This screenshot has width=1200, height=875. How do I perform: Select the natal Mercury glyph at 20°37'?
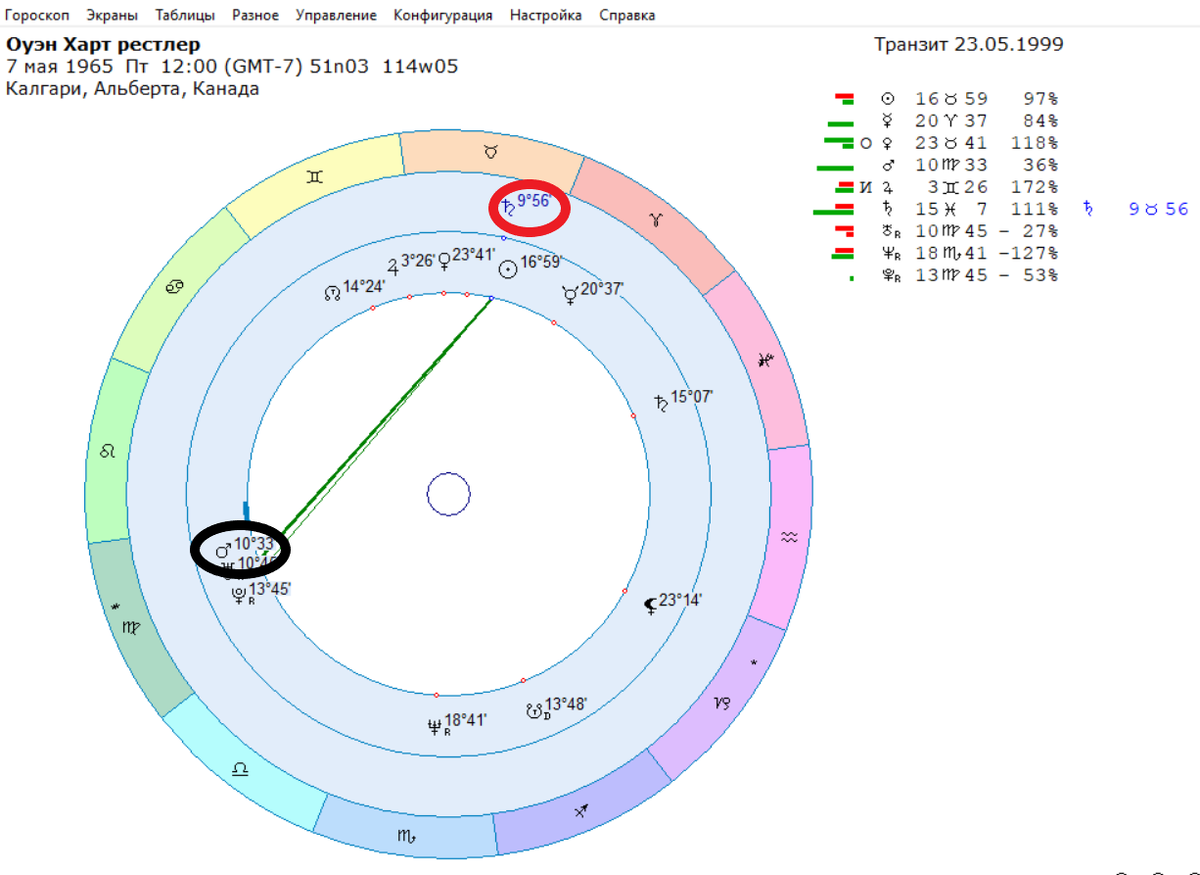click(x=569, y=293)
